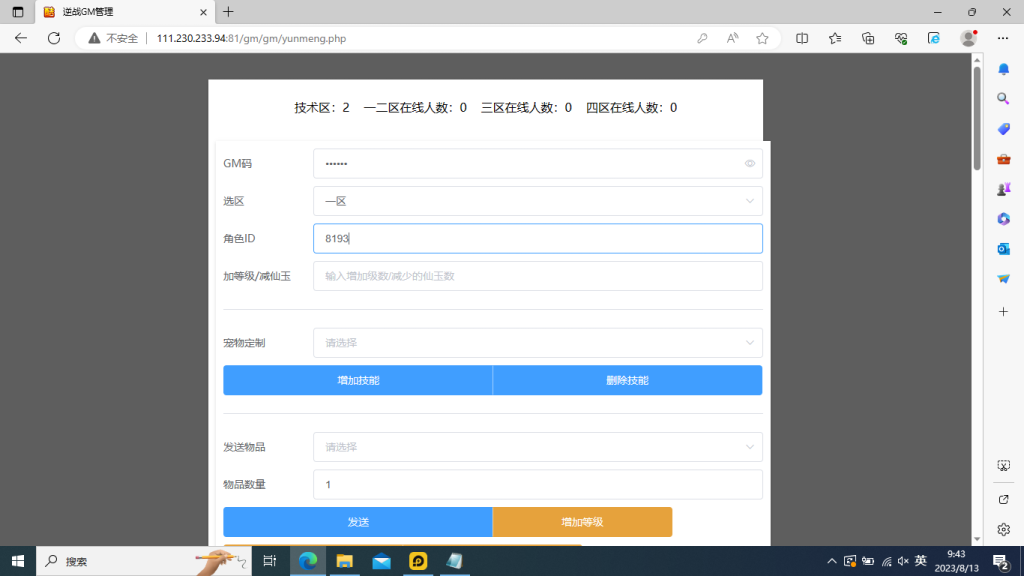This screenshot has height=576, width=1024.
Task: Reload the page in Internet Explorer mode
Action: [933, 37]
